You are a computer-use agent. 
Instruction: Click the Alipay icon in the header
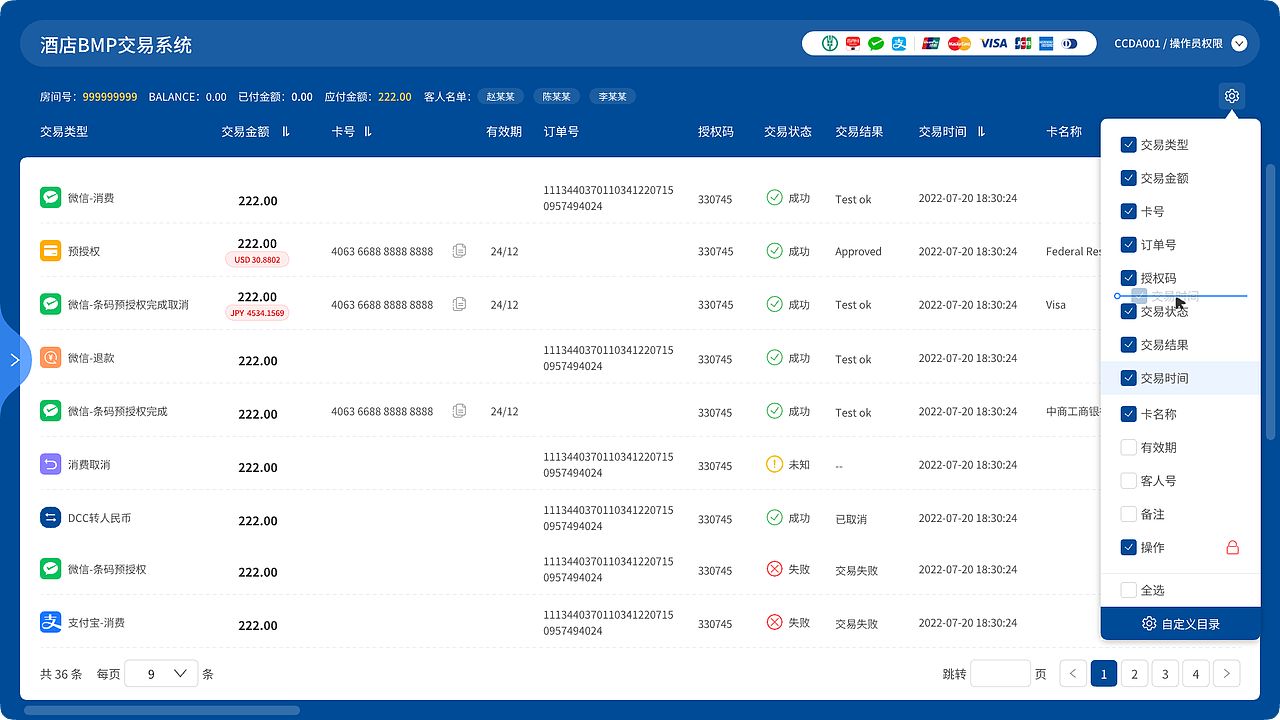tap(899, 43)
